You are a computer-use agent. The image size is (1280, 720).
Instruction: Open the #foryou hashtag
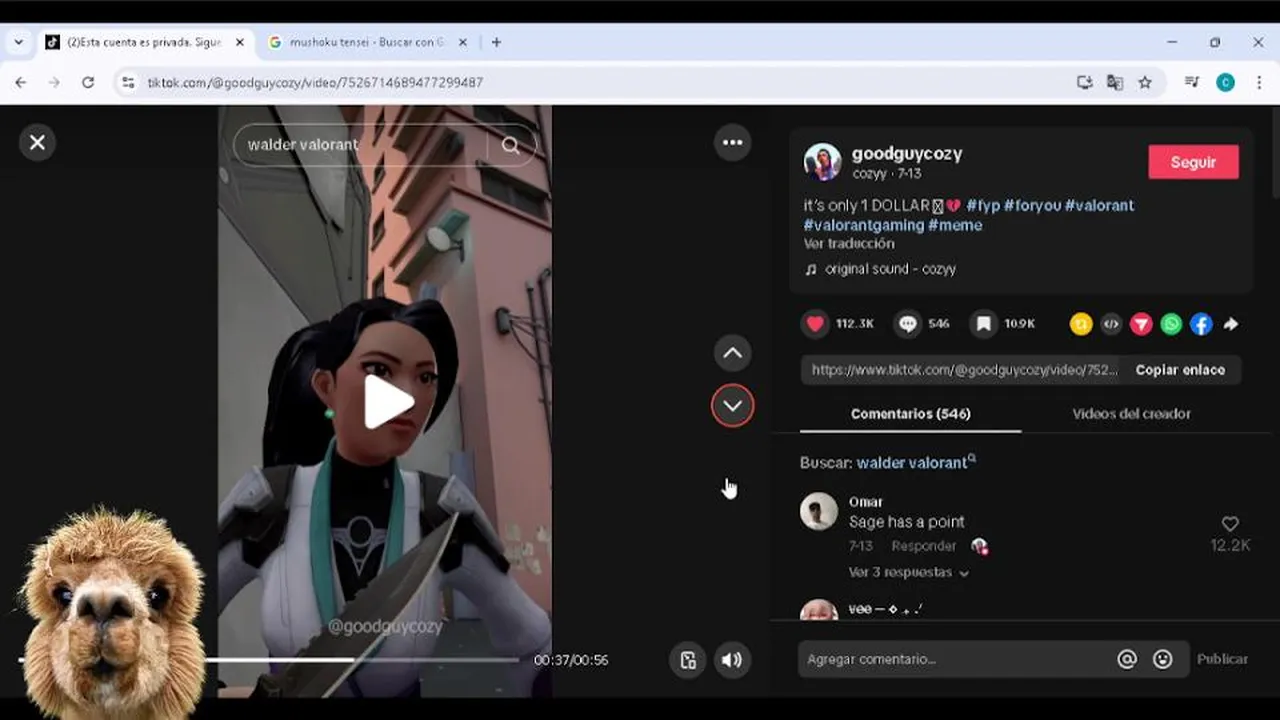[x=1032, y=205]
